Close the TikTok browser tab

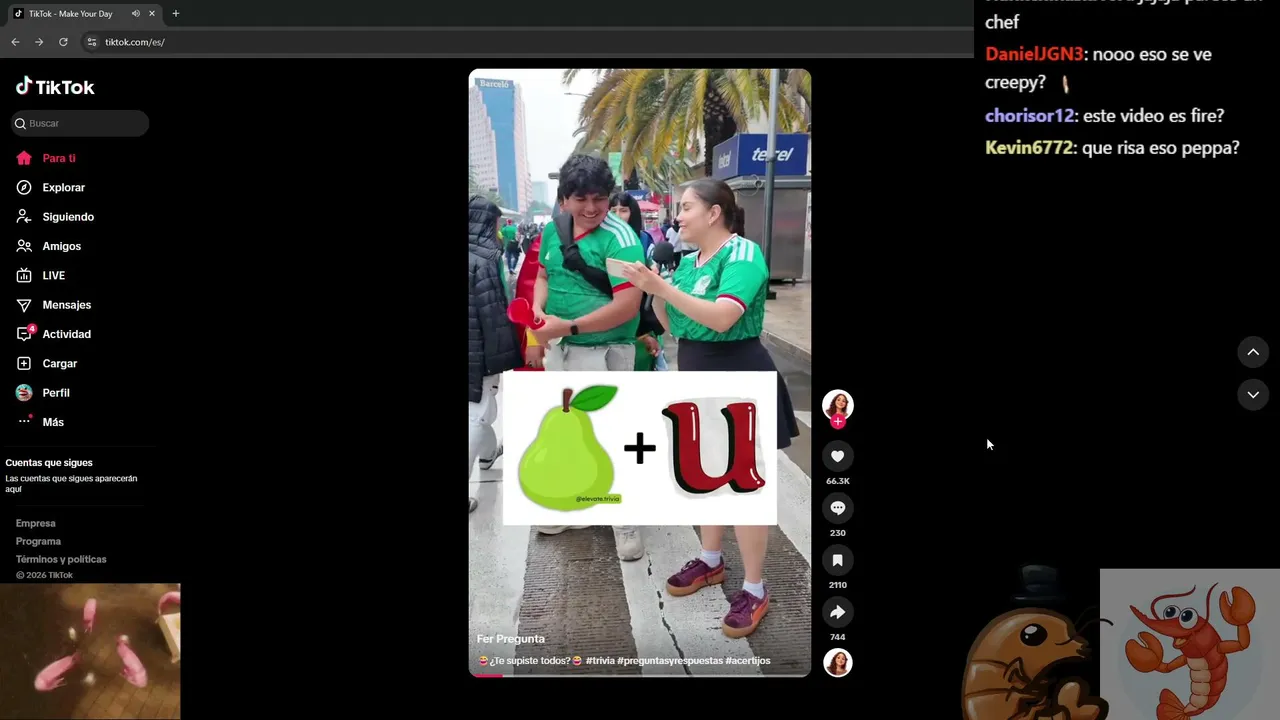coord(152,14)
